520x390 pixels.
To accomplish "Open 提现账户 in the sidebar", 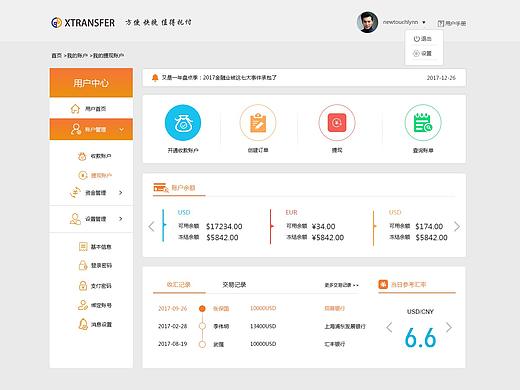I will [x=95, y=175].
